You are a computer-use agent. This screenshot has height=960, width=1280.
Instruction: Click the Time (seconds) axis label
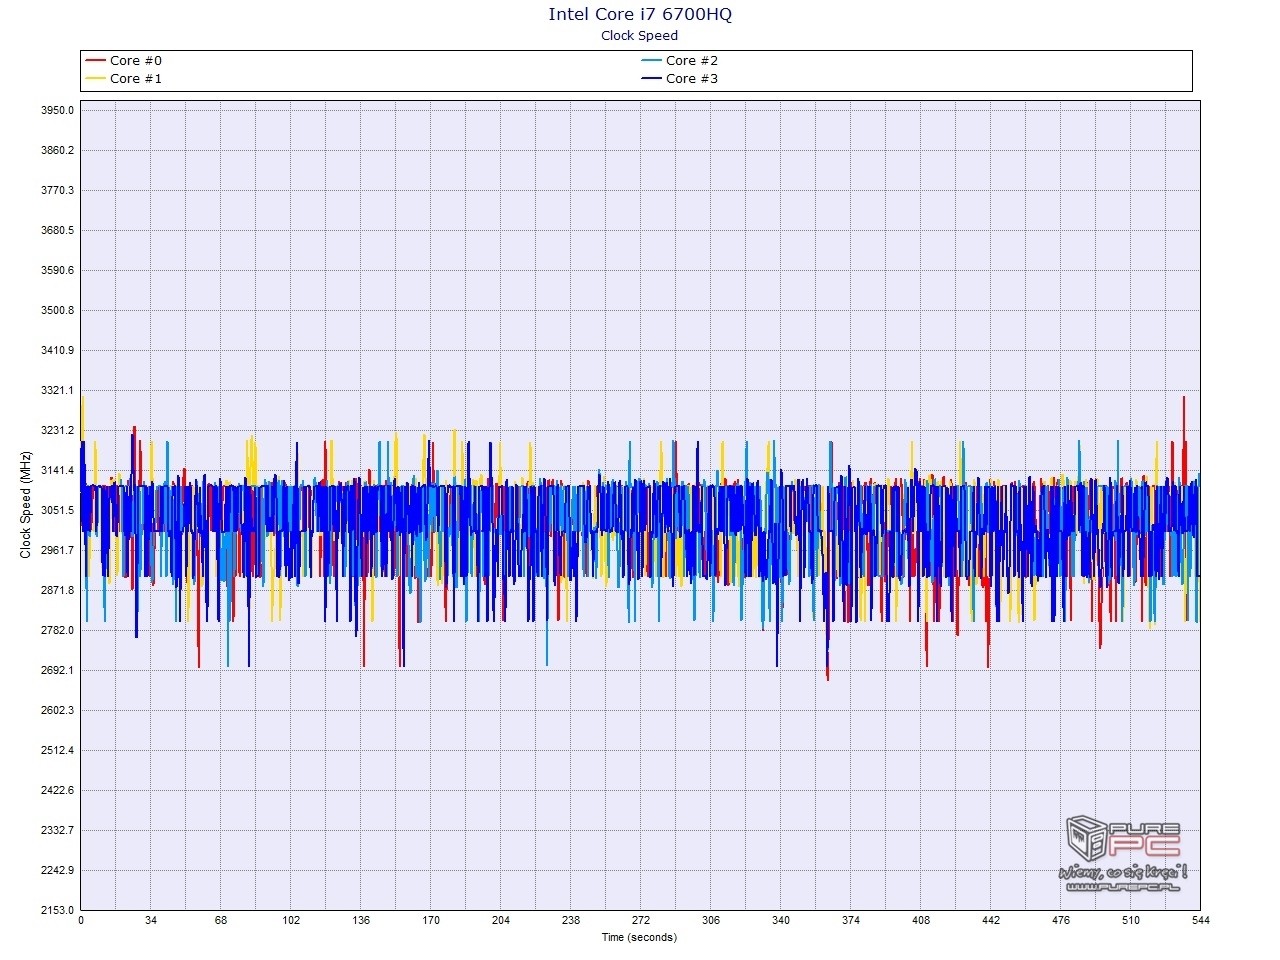coord(639,938)
